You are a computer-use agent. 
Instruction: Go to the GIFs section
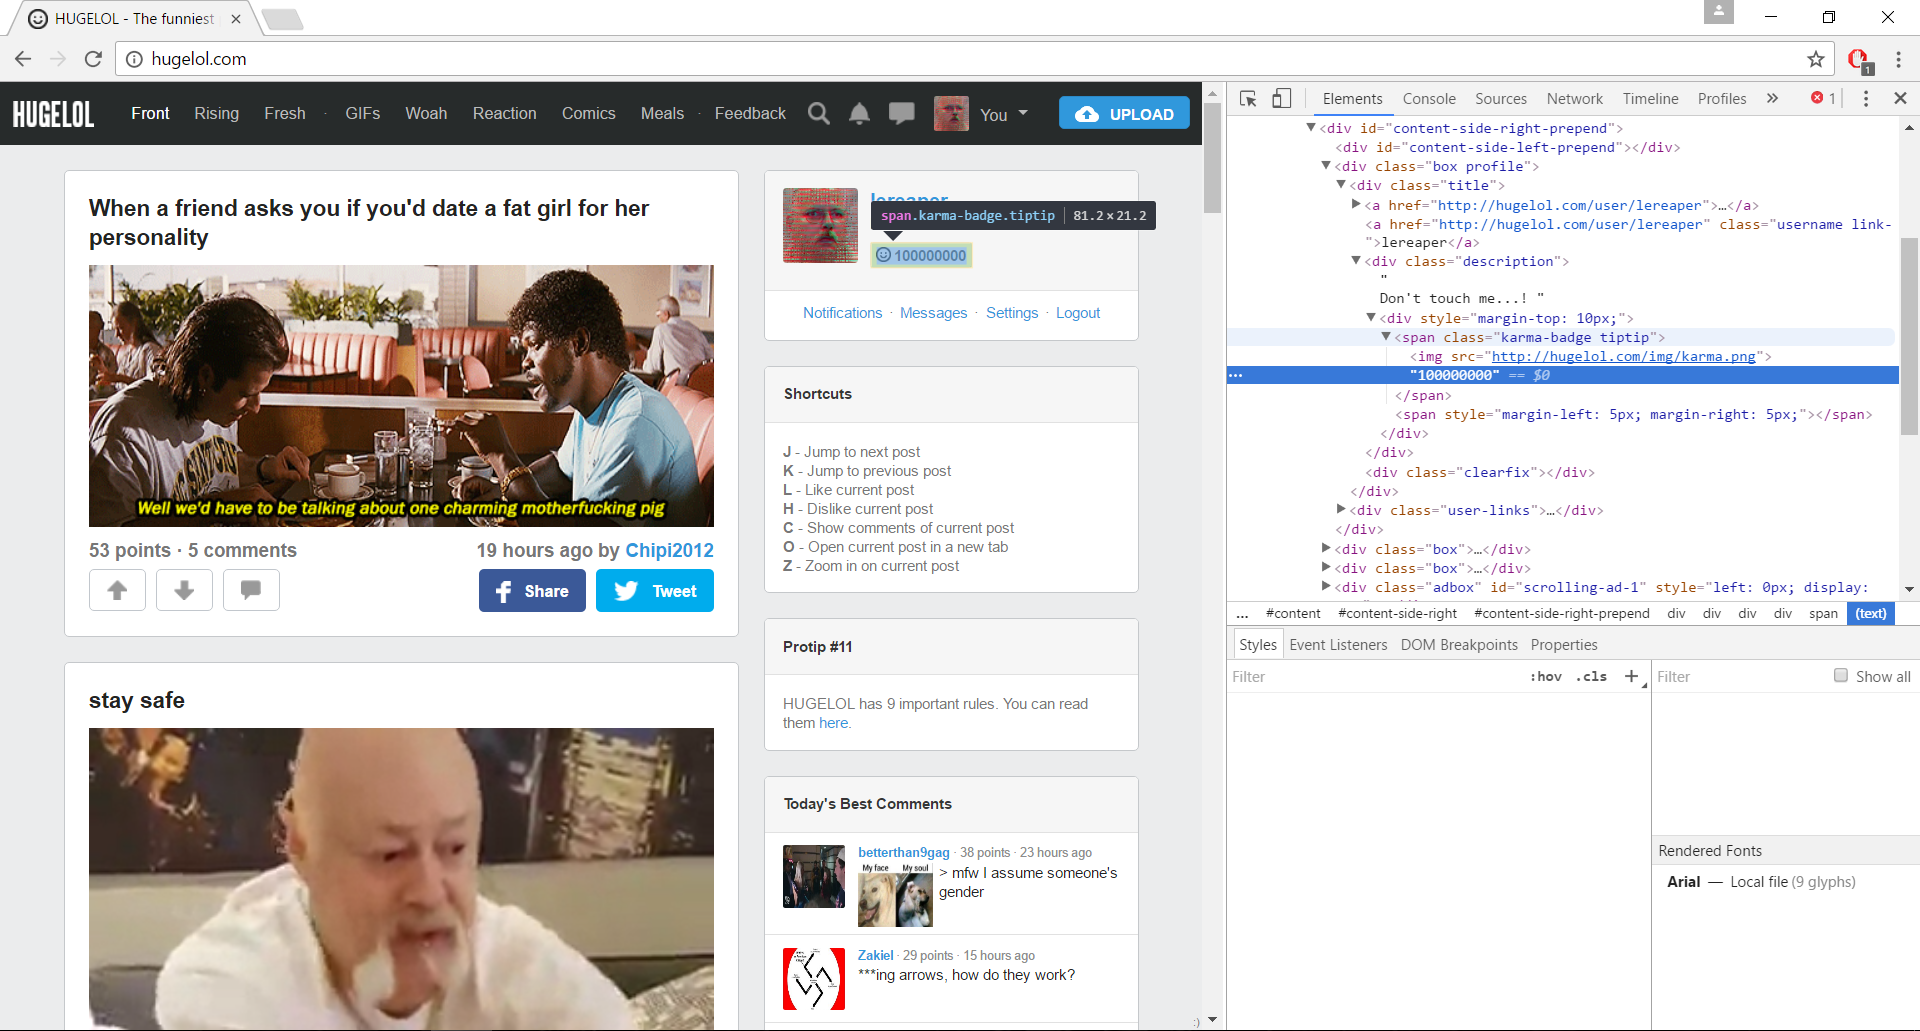click(363, 114)
